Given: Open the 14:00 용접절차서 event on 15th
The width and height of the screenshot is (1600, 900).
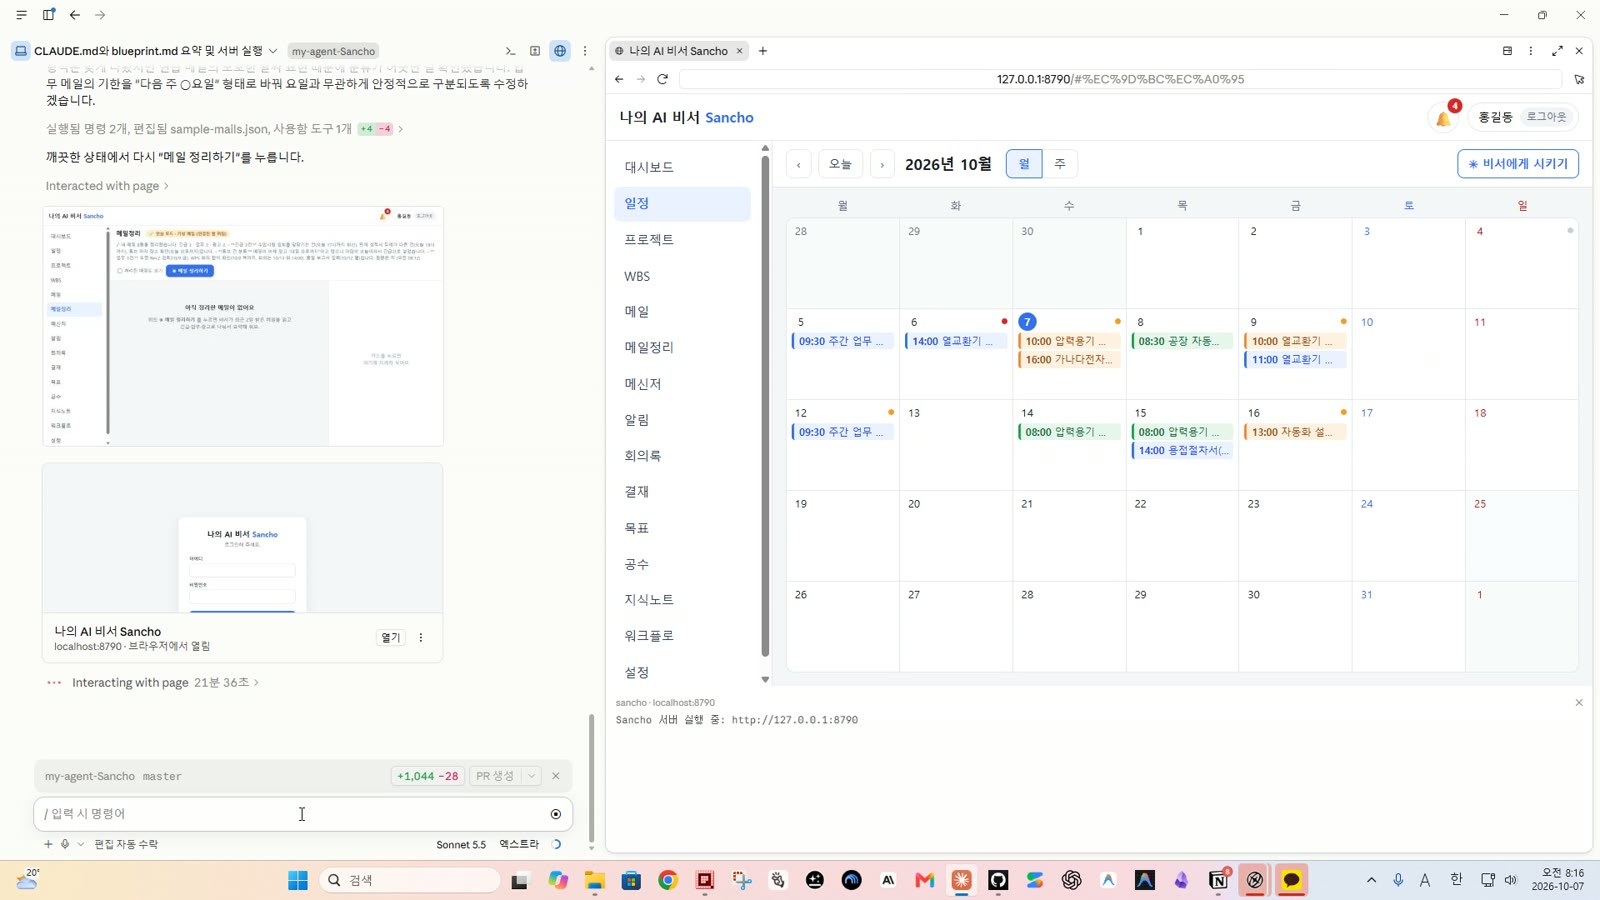Looking at the screenshot, I should click(x=1182, y=451).
